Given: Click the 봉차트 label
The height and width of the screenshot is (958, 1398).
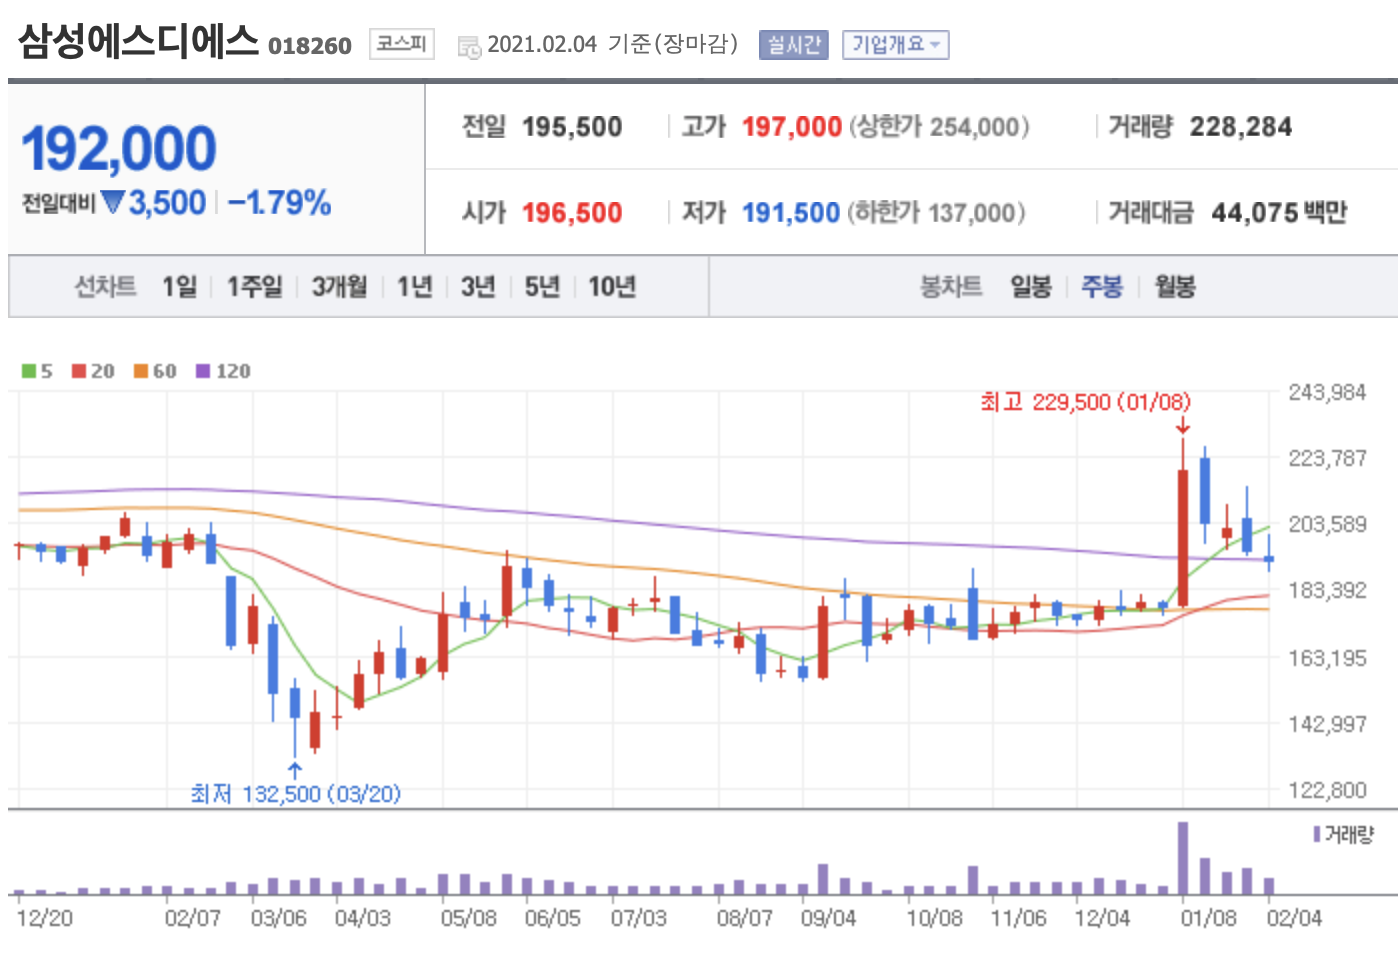Looking at the screenshot, I should [951, 287].
